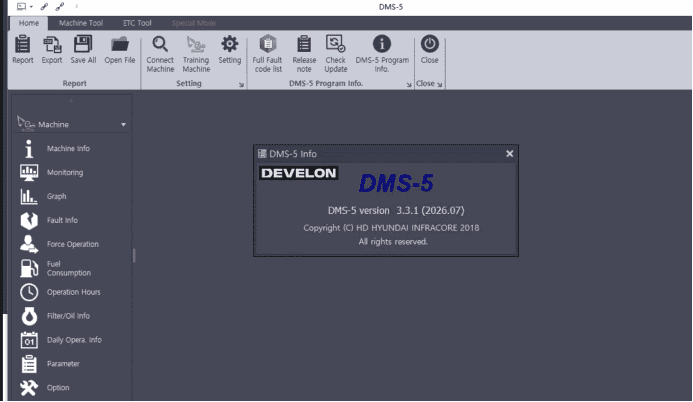
Task: Select the Special Mode tab
Action: coord(194,23)
